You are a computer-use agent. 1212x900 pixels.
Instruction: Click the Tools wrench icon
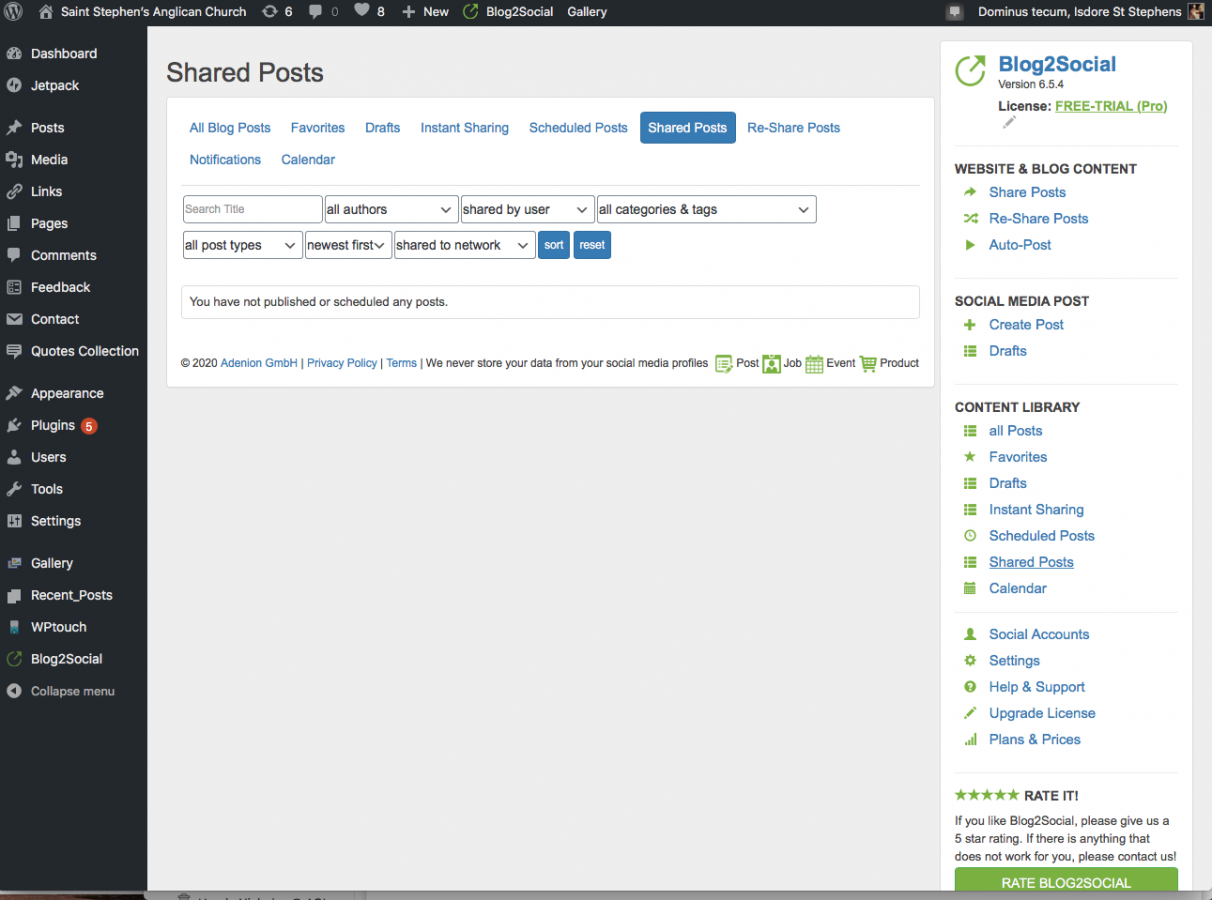pos(14,490)
